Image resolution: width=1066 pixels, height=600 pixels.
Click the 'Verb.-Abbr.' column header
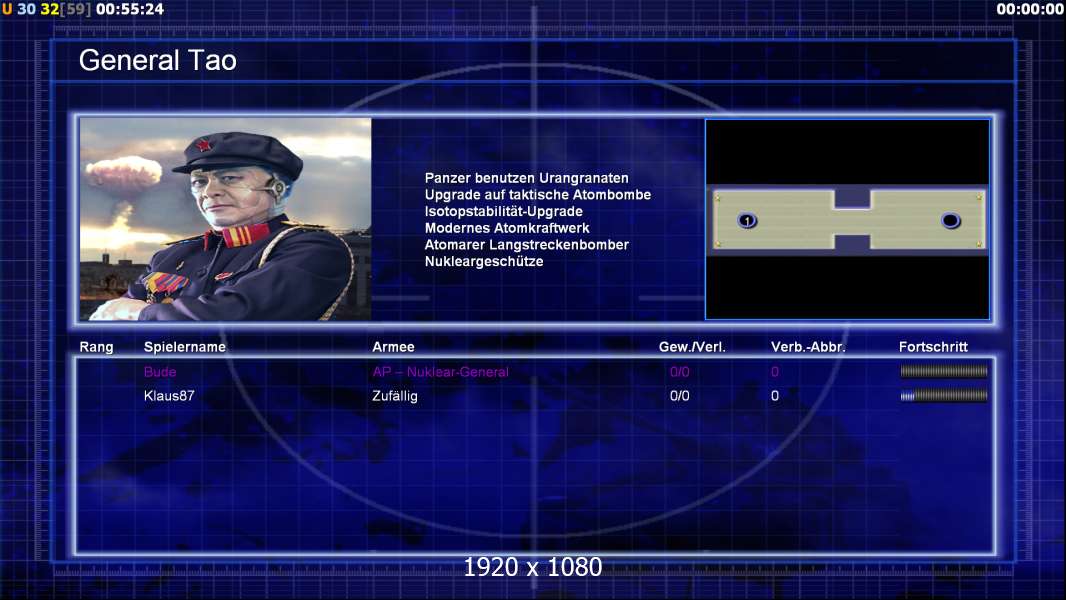(808, 347)
